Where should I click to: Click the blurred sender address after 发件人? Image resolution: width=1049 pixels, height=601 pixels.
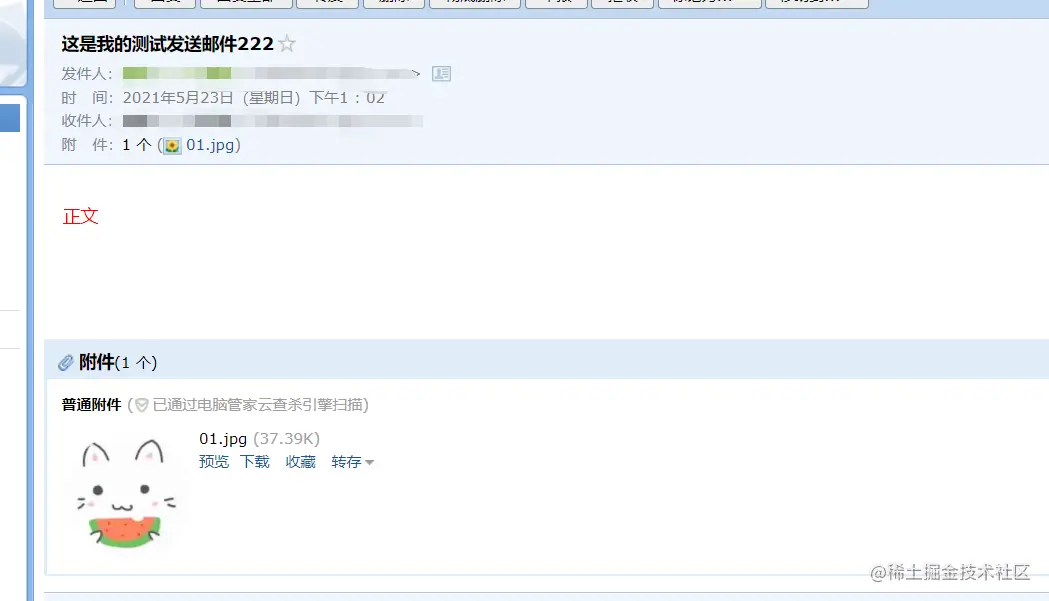tap(271, 73)
